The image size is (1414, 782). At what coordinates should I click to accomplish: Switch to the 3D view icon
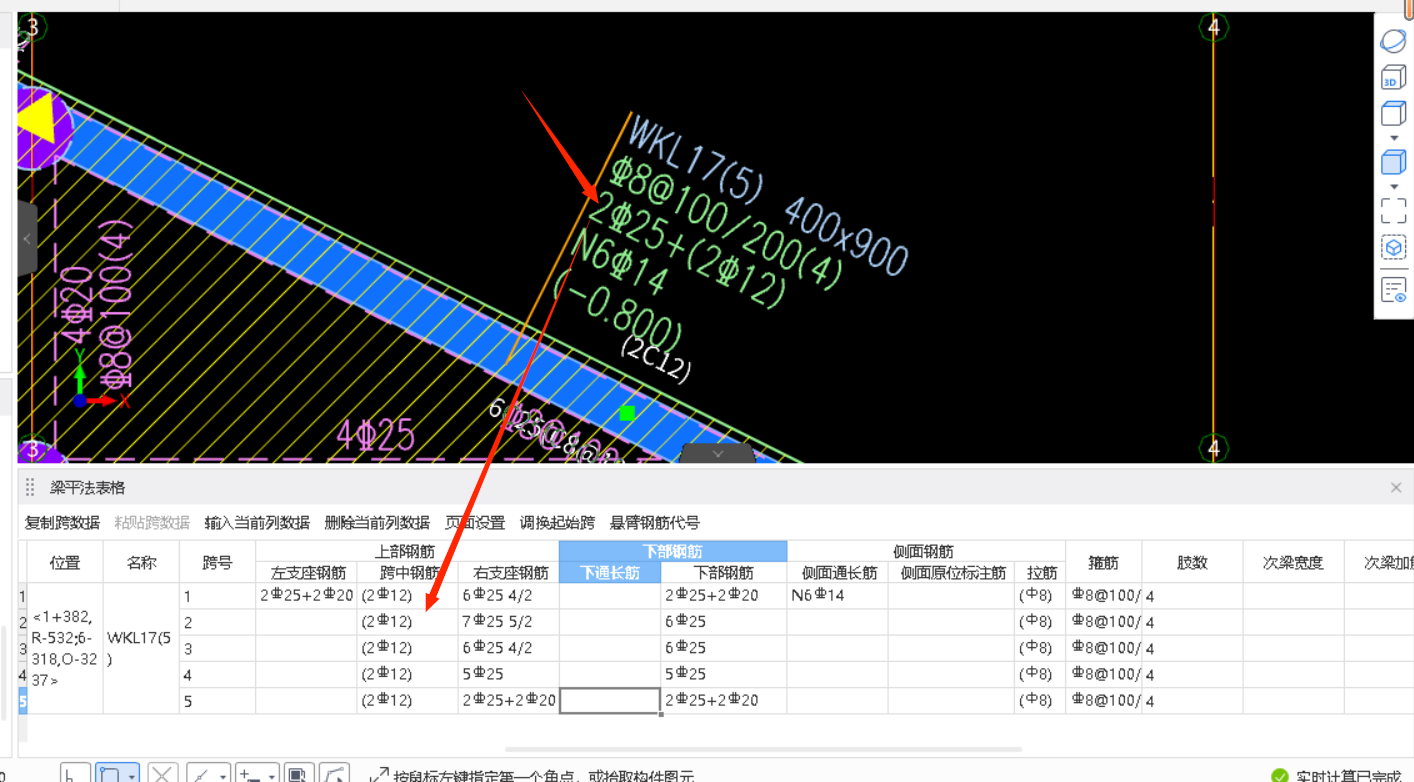pos(1393,78)
